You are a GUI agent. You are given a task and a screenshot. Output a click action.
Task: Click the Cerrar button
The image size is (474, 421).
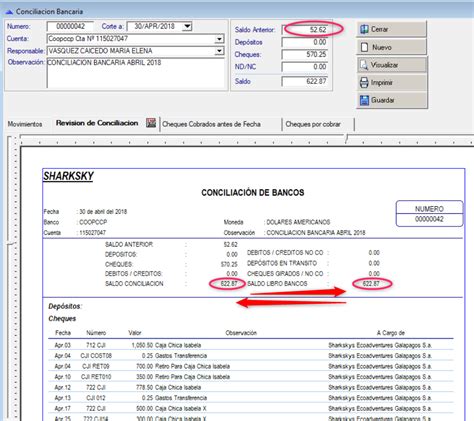coord(391,29)
